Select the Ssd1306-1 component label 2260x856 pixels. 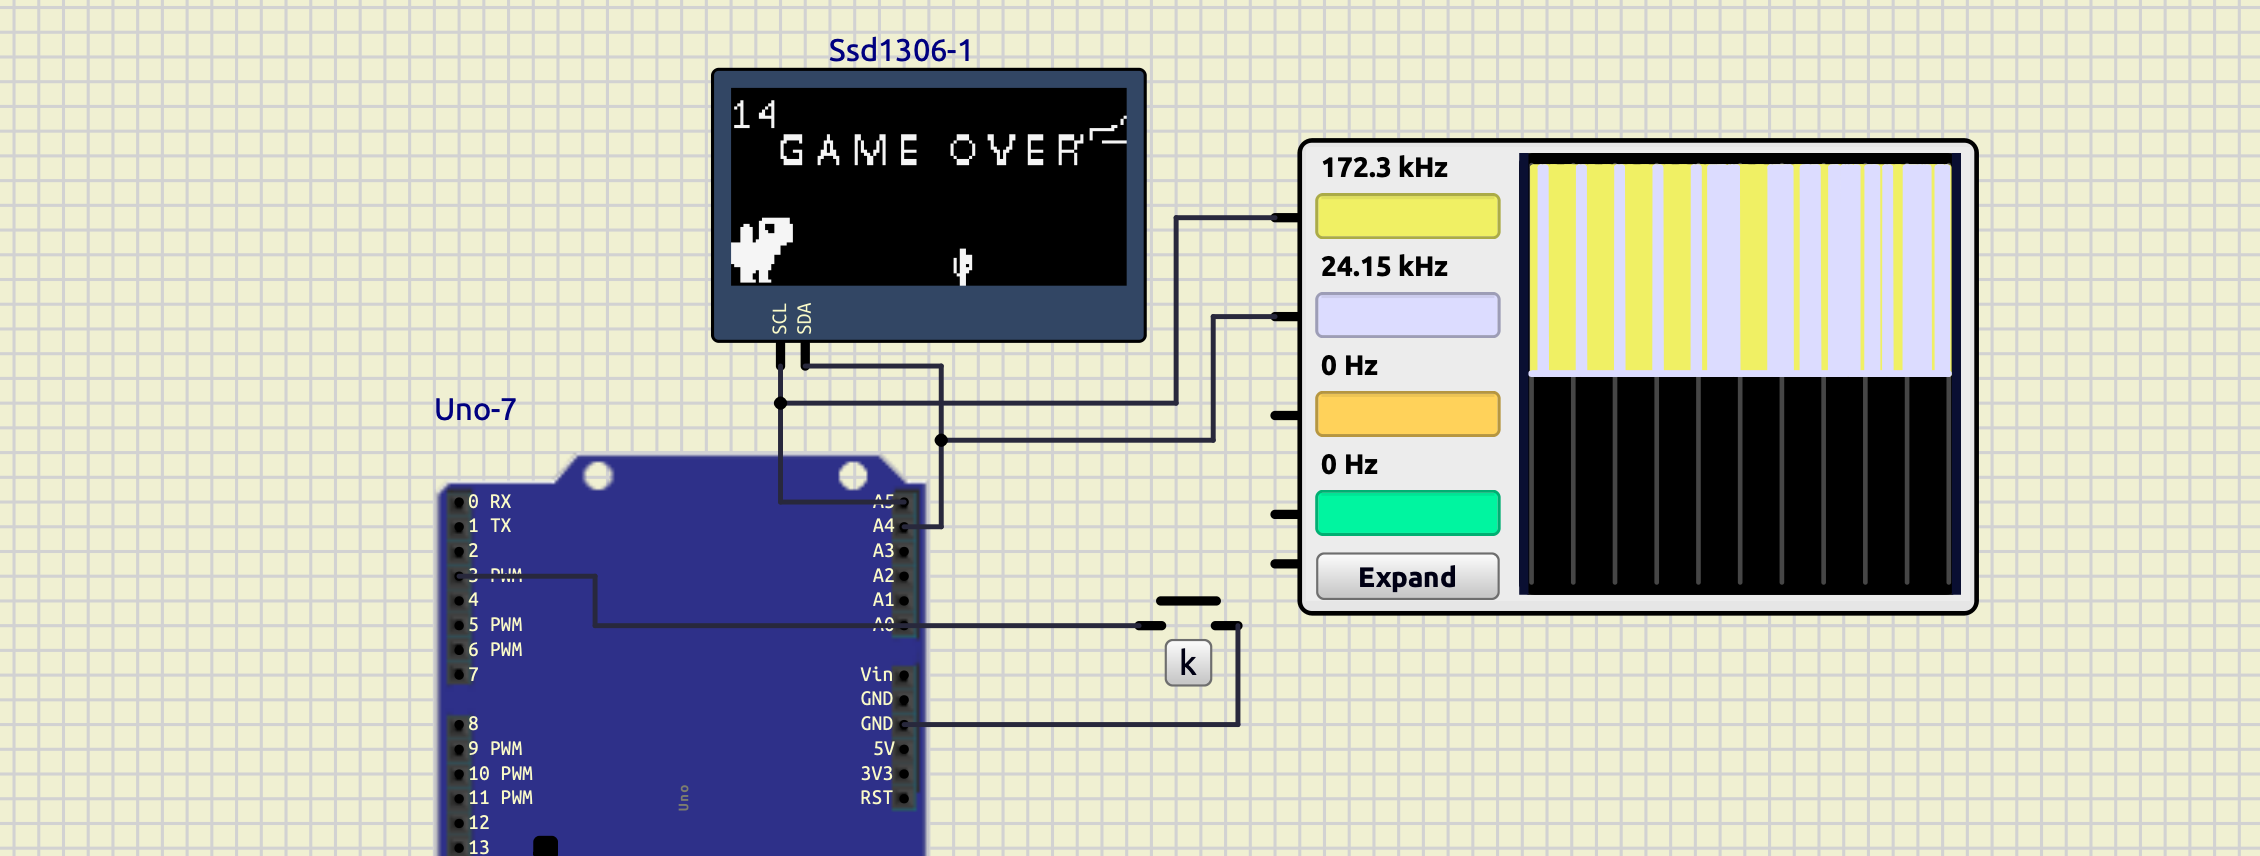tap(900, 50)
